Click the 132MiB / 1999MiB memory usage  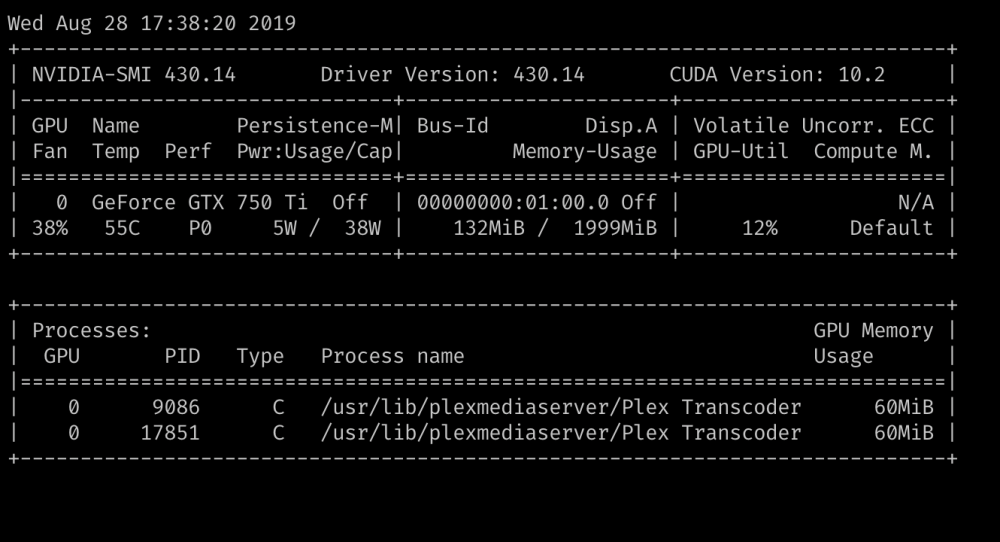click(555, 228)
